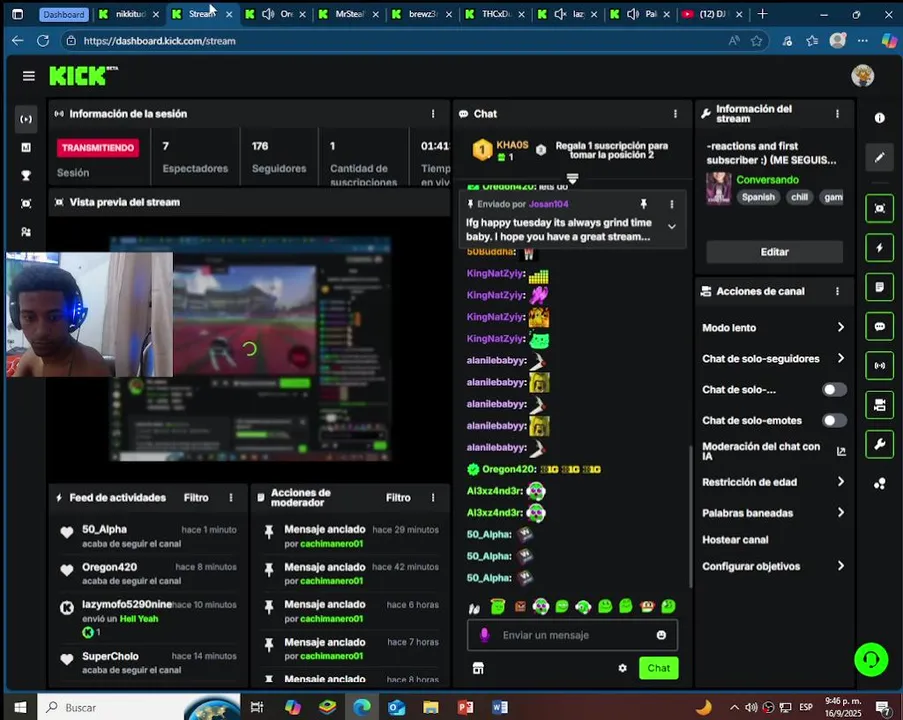
Task: Click Hostear canal
Action: click(x=735, y=540)
